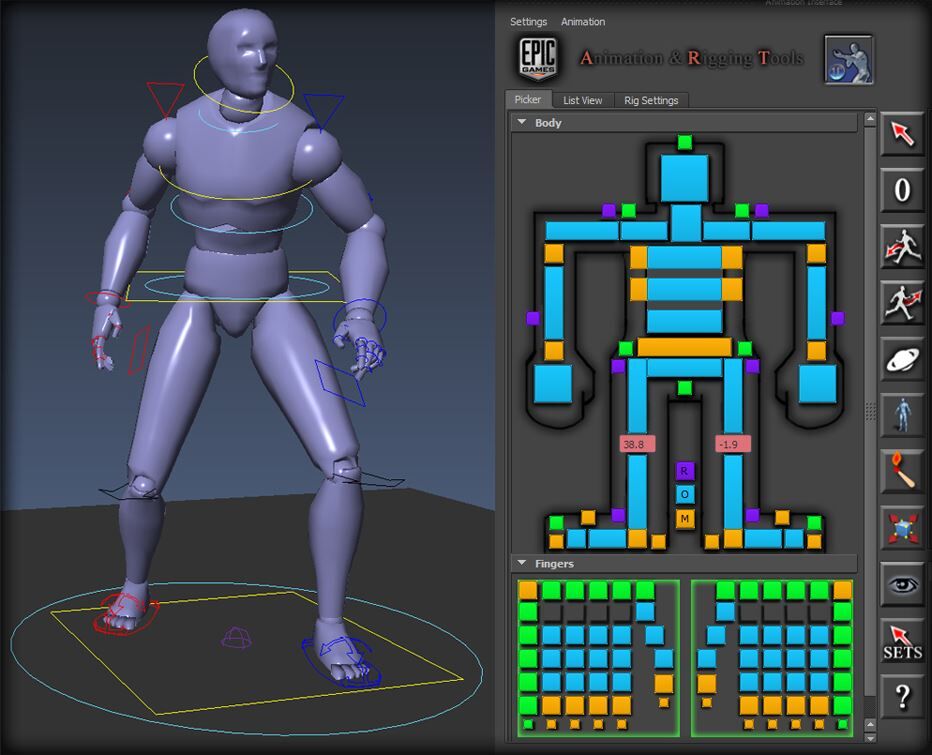Select the arrow selection tool icon
Screen dimensions: 932x755
(901, 135)
